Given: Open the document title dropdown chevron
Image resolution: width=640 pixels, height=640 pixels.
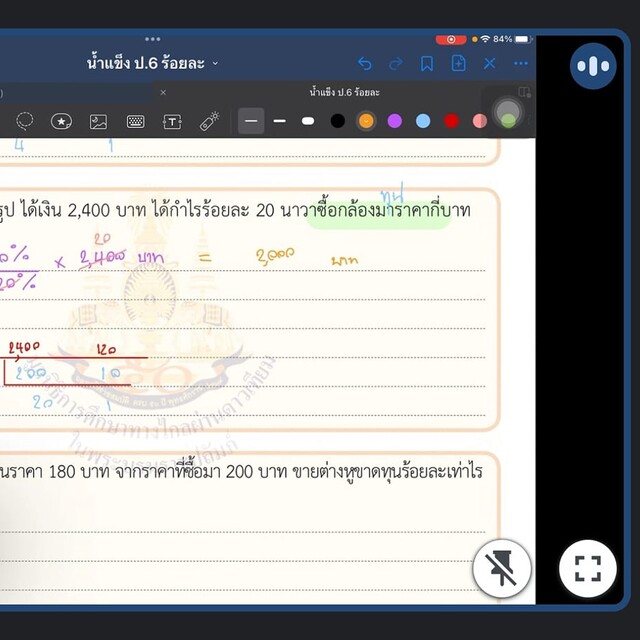Looking at the screenshot, I should click(216, 64).
